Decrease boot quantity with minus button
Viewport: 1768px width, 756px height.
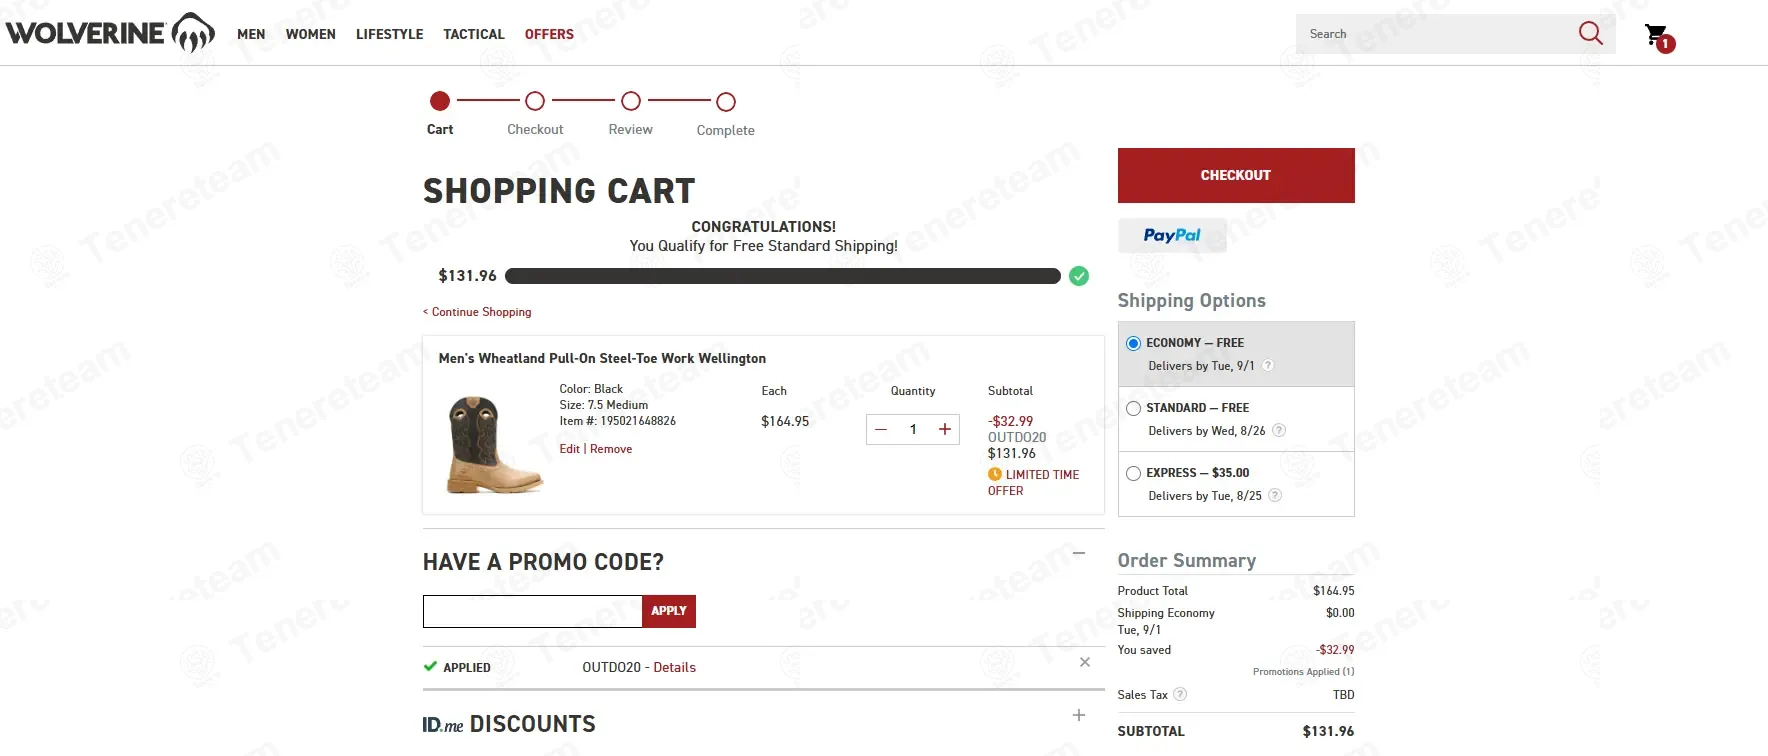[881, 429]
